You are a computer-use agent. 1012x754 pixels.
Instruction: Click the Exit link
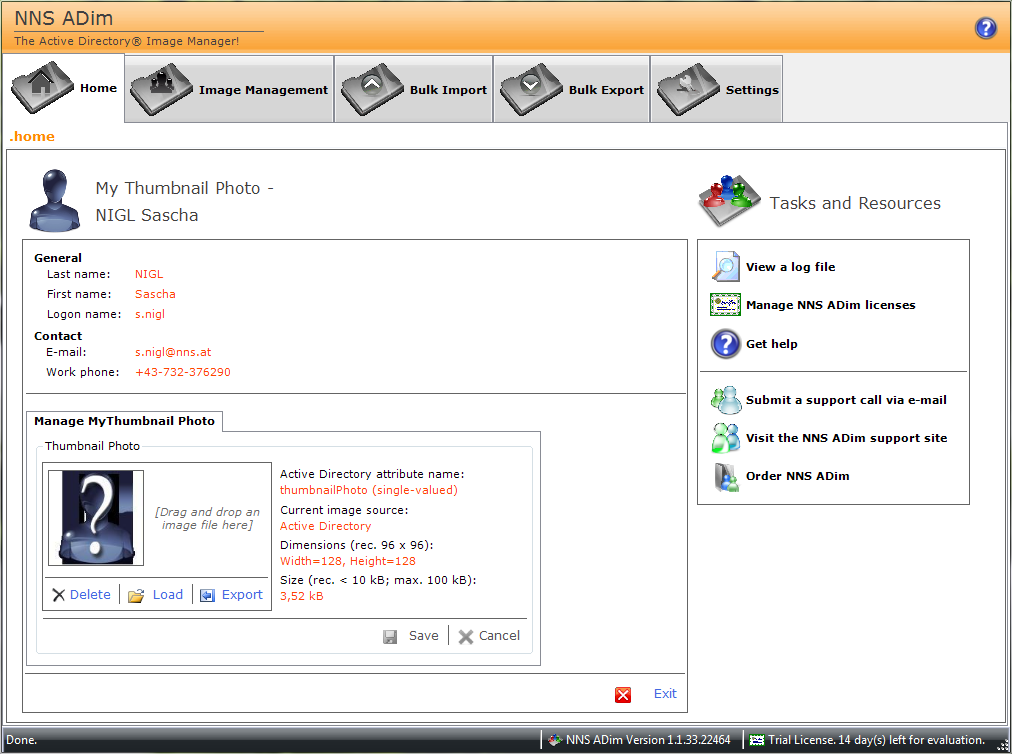[665, 693]
